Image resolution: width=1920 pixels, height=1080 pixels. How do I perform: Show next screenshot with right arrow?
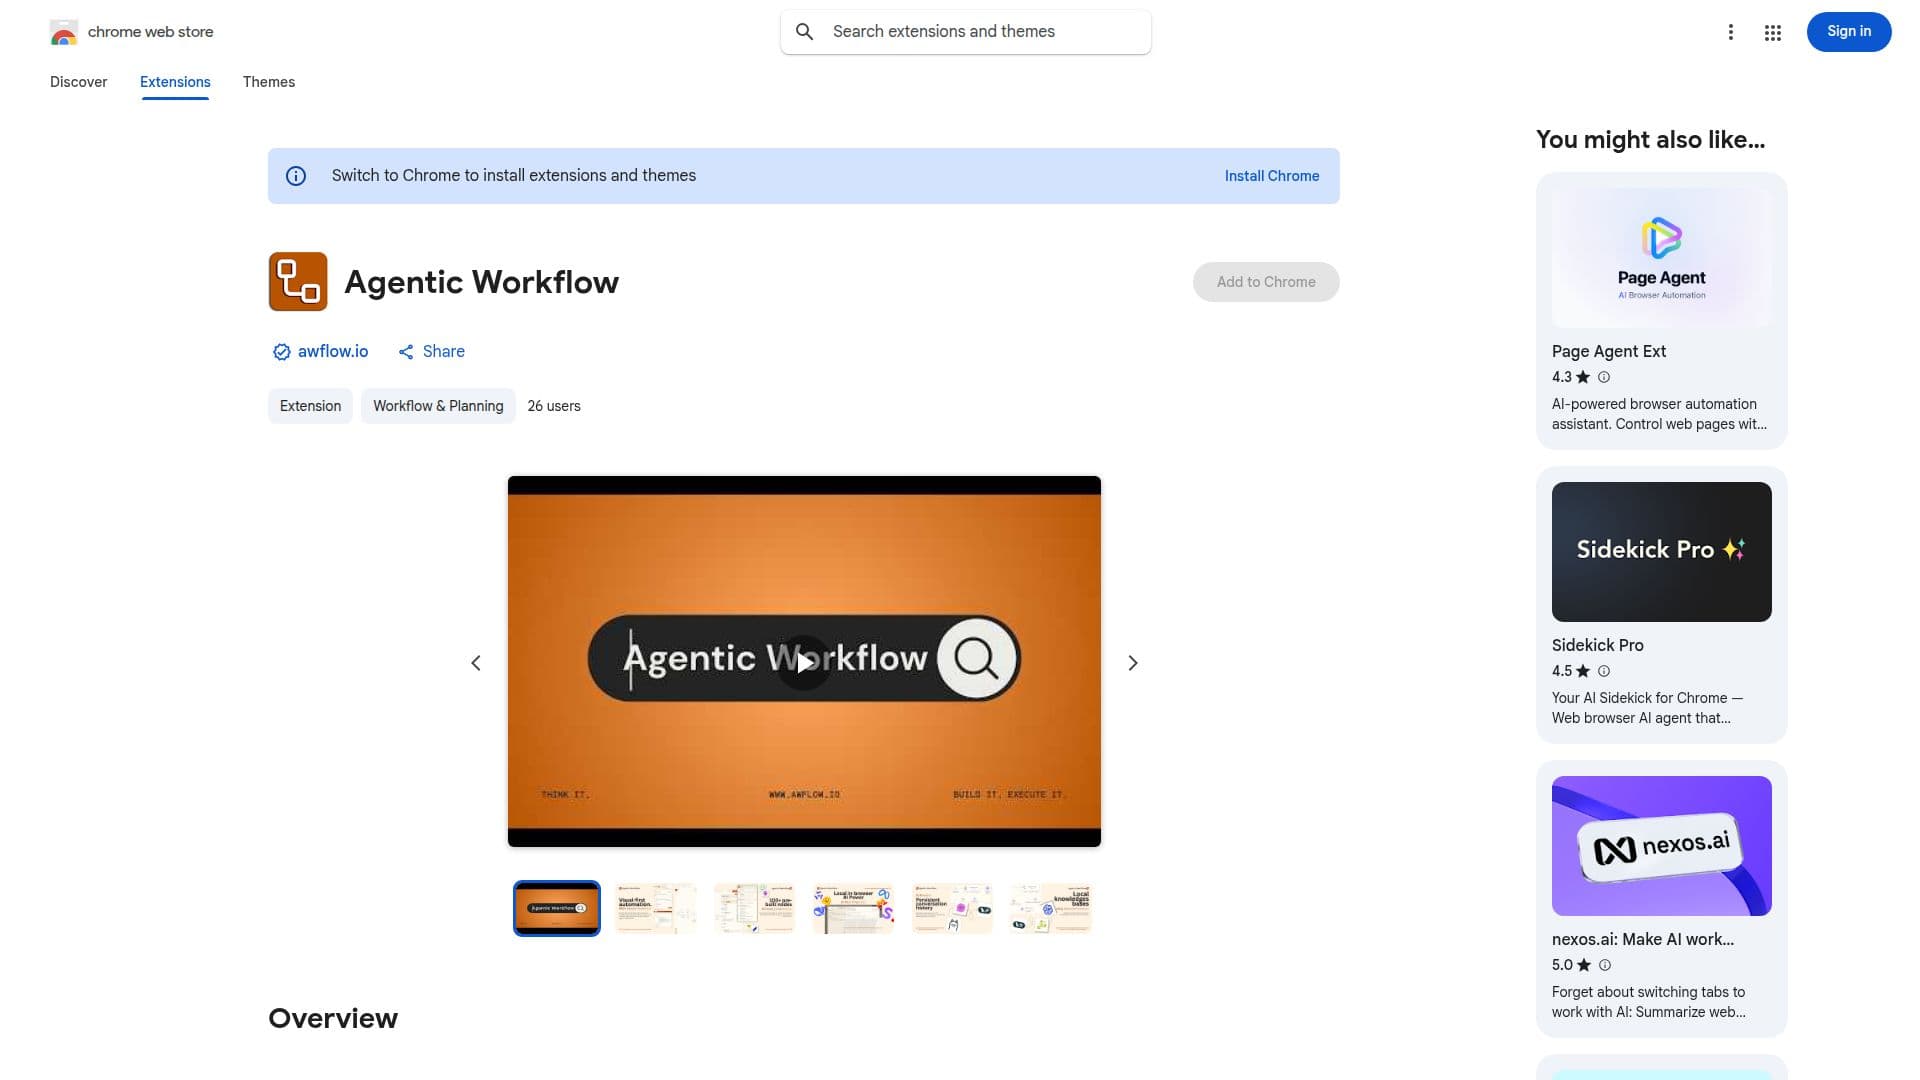(x=1132, y=663)
